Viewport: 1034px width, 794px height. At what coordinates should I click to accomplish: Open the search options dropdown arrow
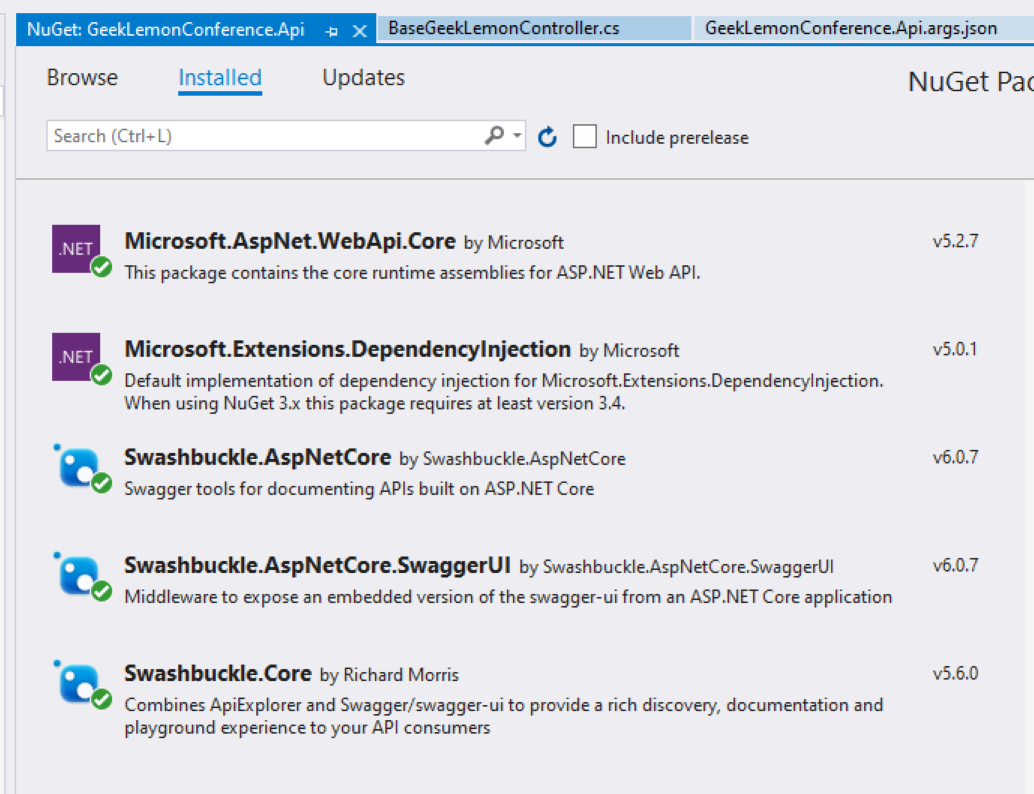[x=518, y=136]
